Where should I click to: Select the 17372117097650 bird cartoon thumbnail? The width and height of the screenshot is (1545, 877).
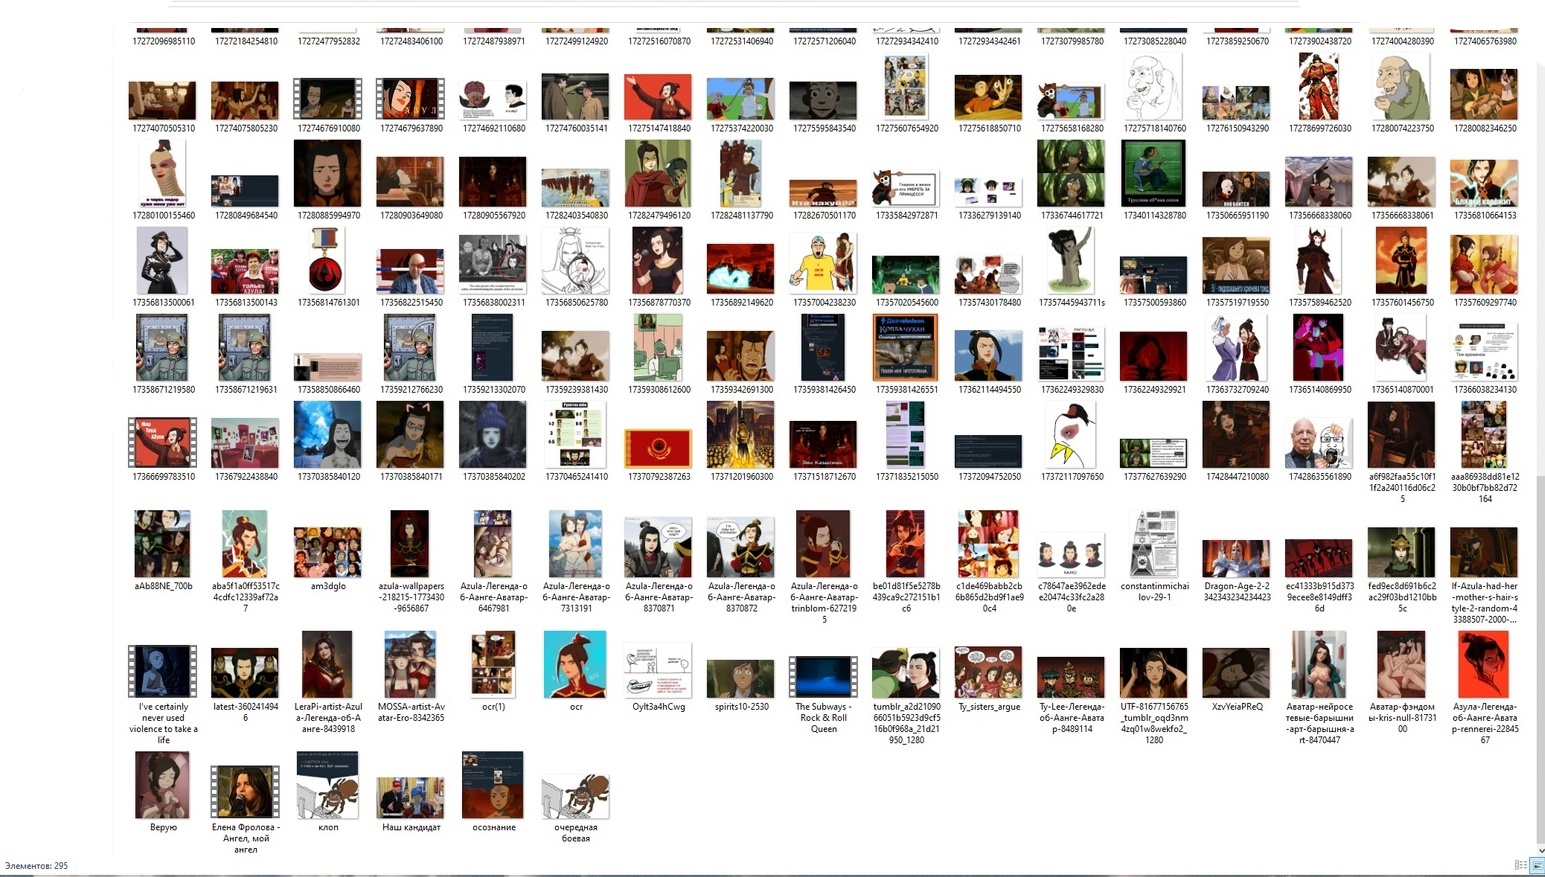pyautogui.click(x=1071, y=435)
